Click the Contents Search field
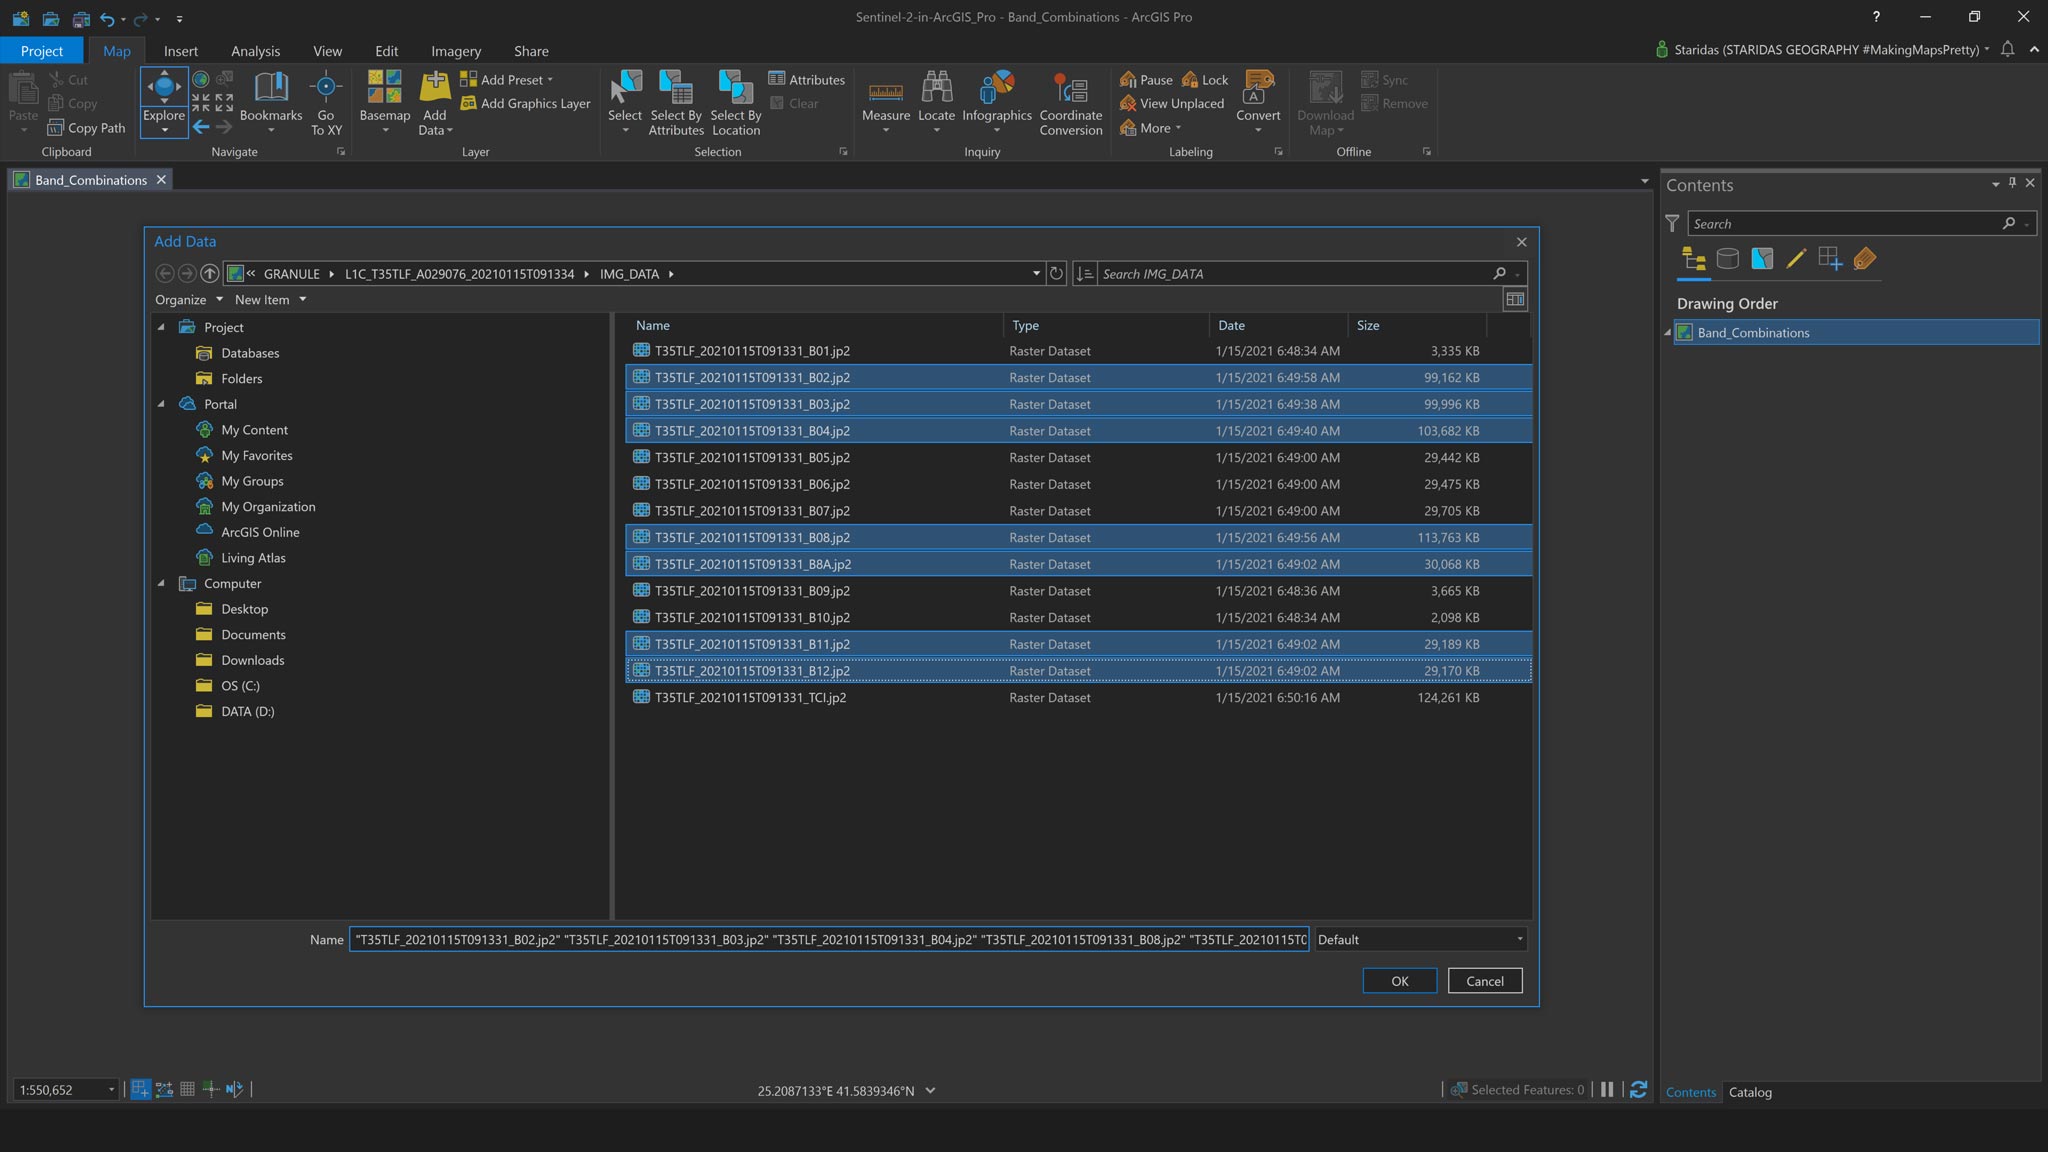 click(1847, 224)
